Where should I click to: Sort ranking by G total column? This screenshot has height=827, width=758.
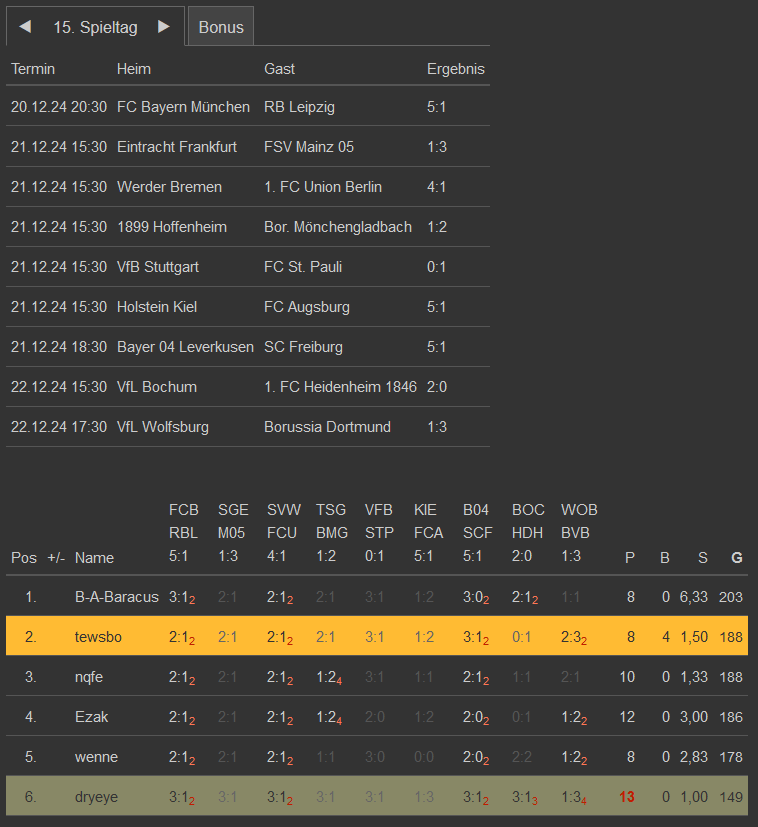[x=737, y=558]
